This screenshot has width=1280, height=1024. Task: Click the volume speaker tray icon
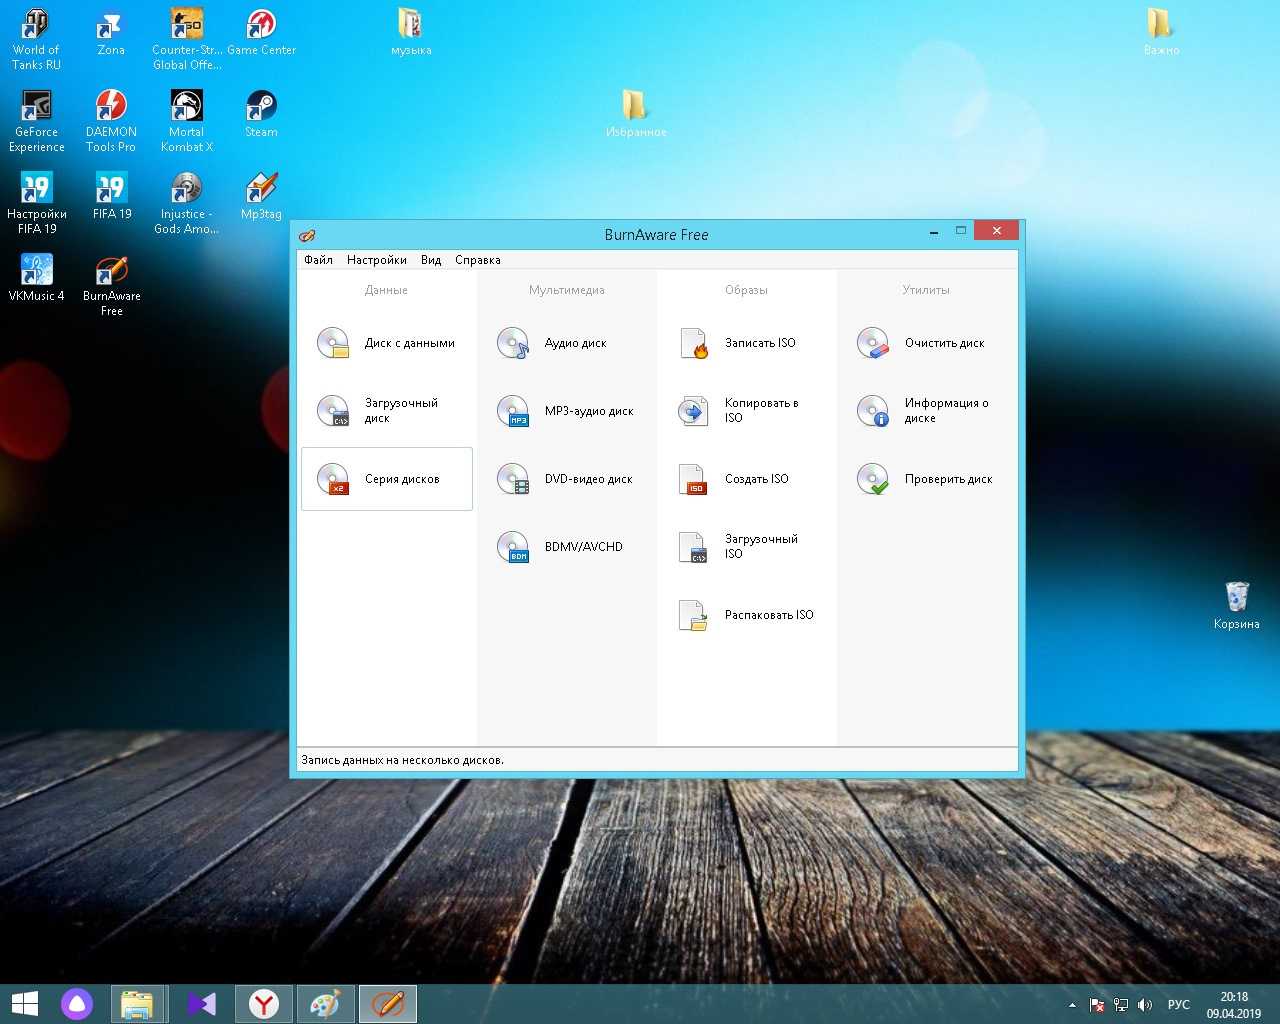point(1145,1005)
